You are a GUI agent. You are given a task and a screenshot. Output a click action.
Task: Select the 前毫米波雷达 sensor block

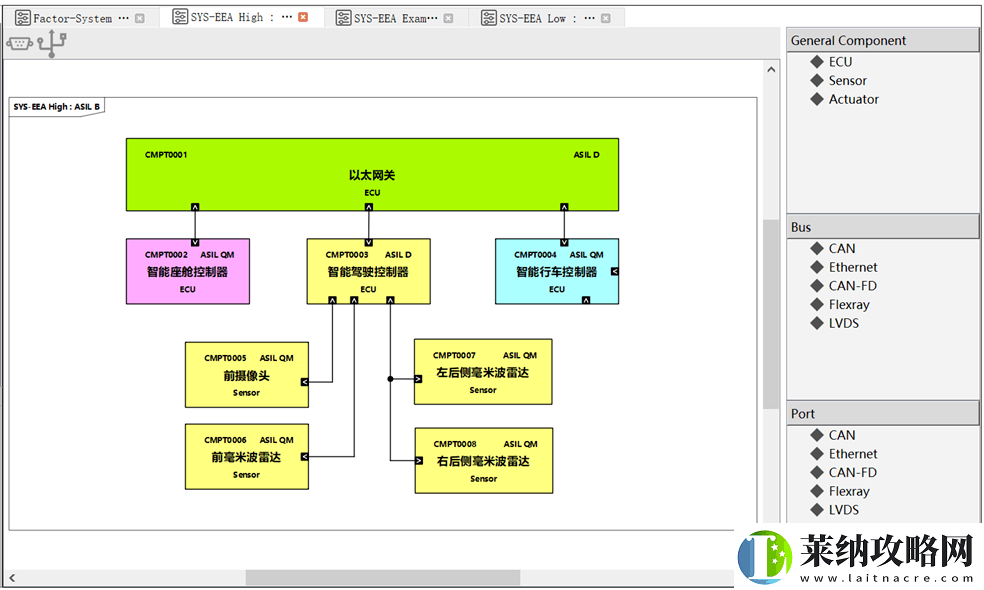247,456
